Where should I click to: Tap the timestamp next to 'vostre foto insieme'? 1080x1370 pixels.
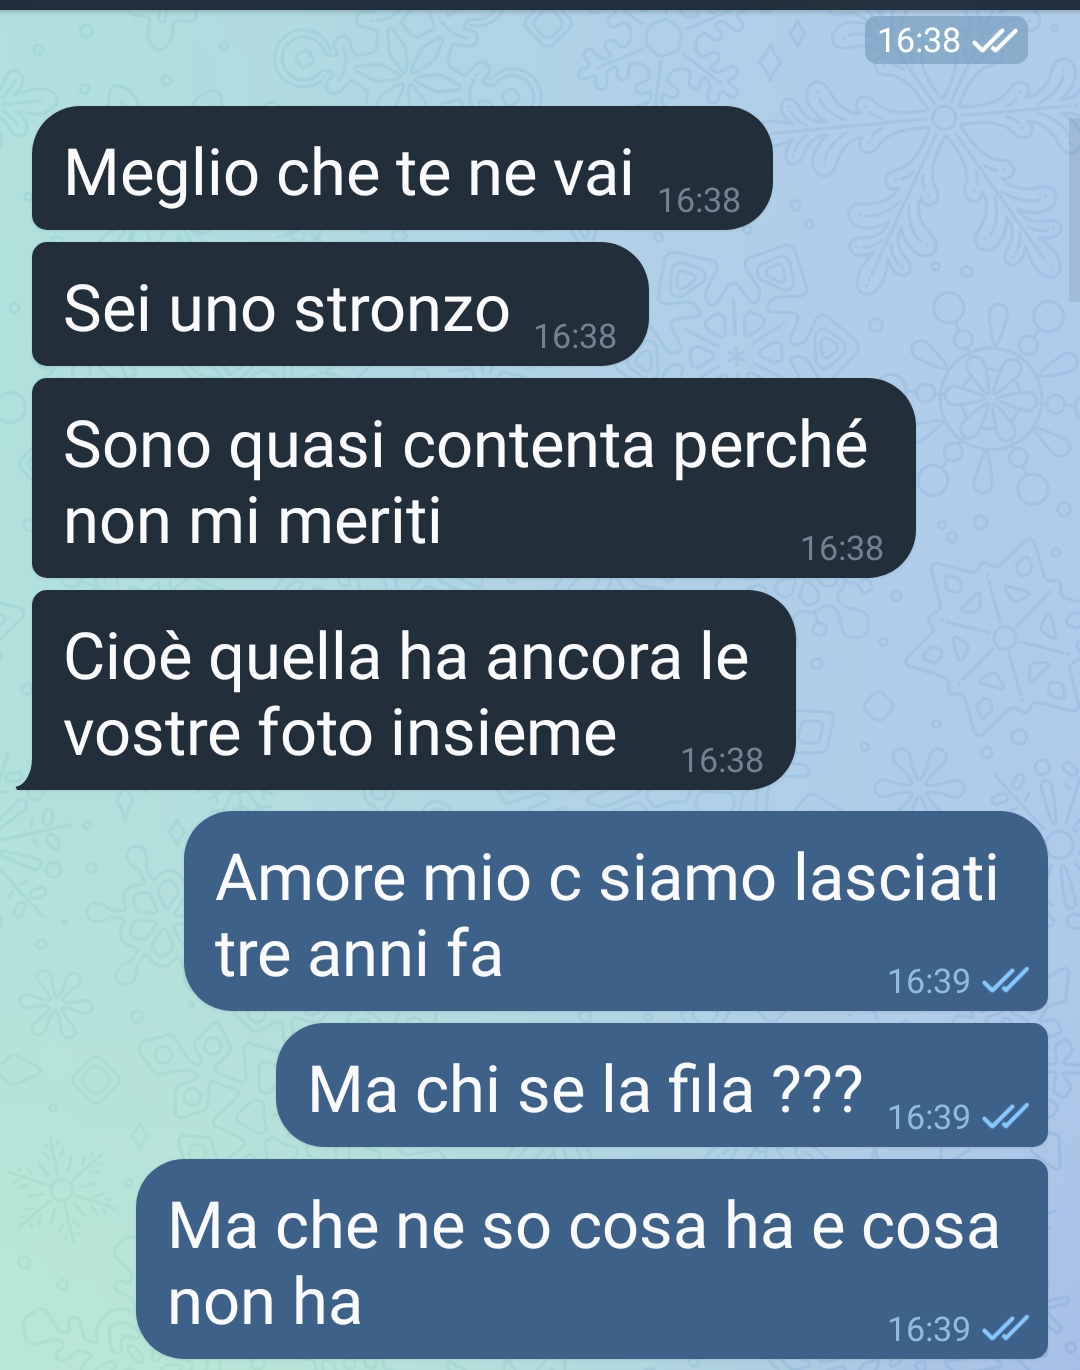[x=722, y=761]
